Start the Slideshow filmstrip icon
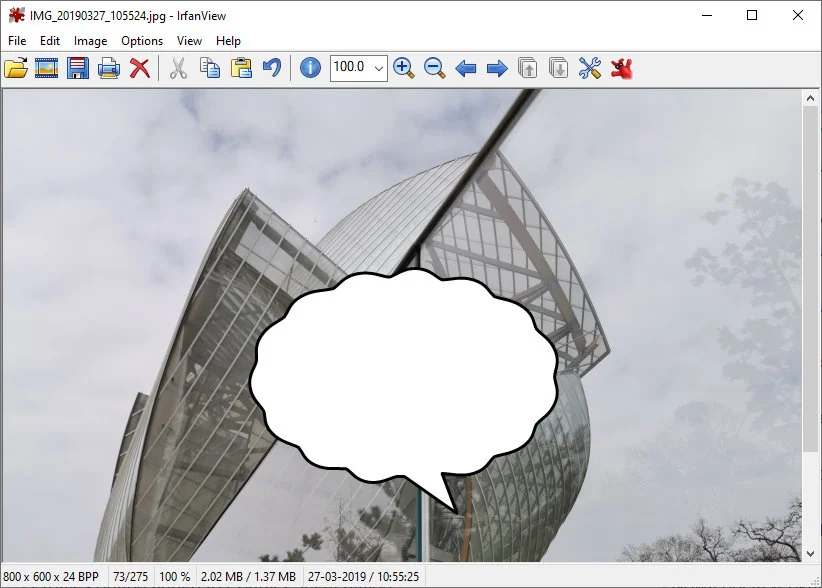The height and width of the screenshot is (588, 822). tap(47, 68)
